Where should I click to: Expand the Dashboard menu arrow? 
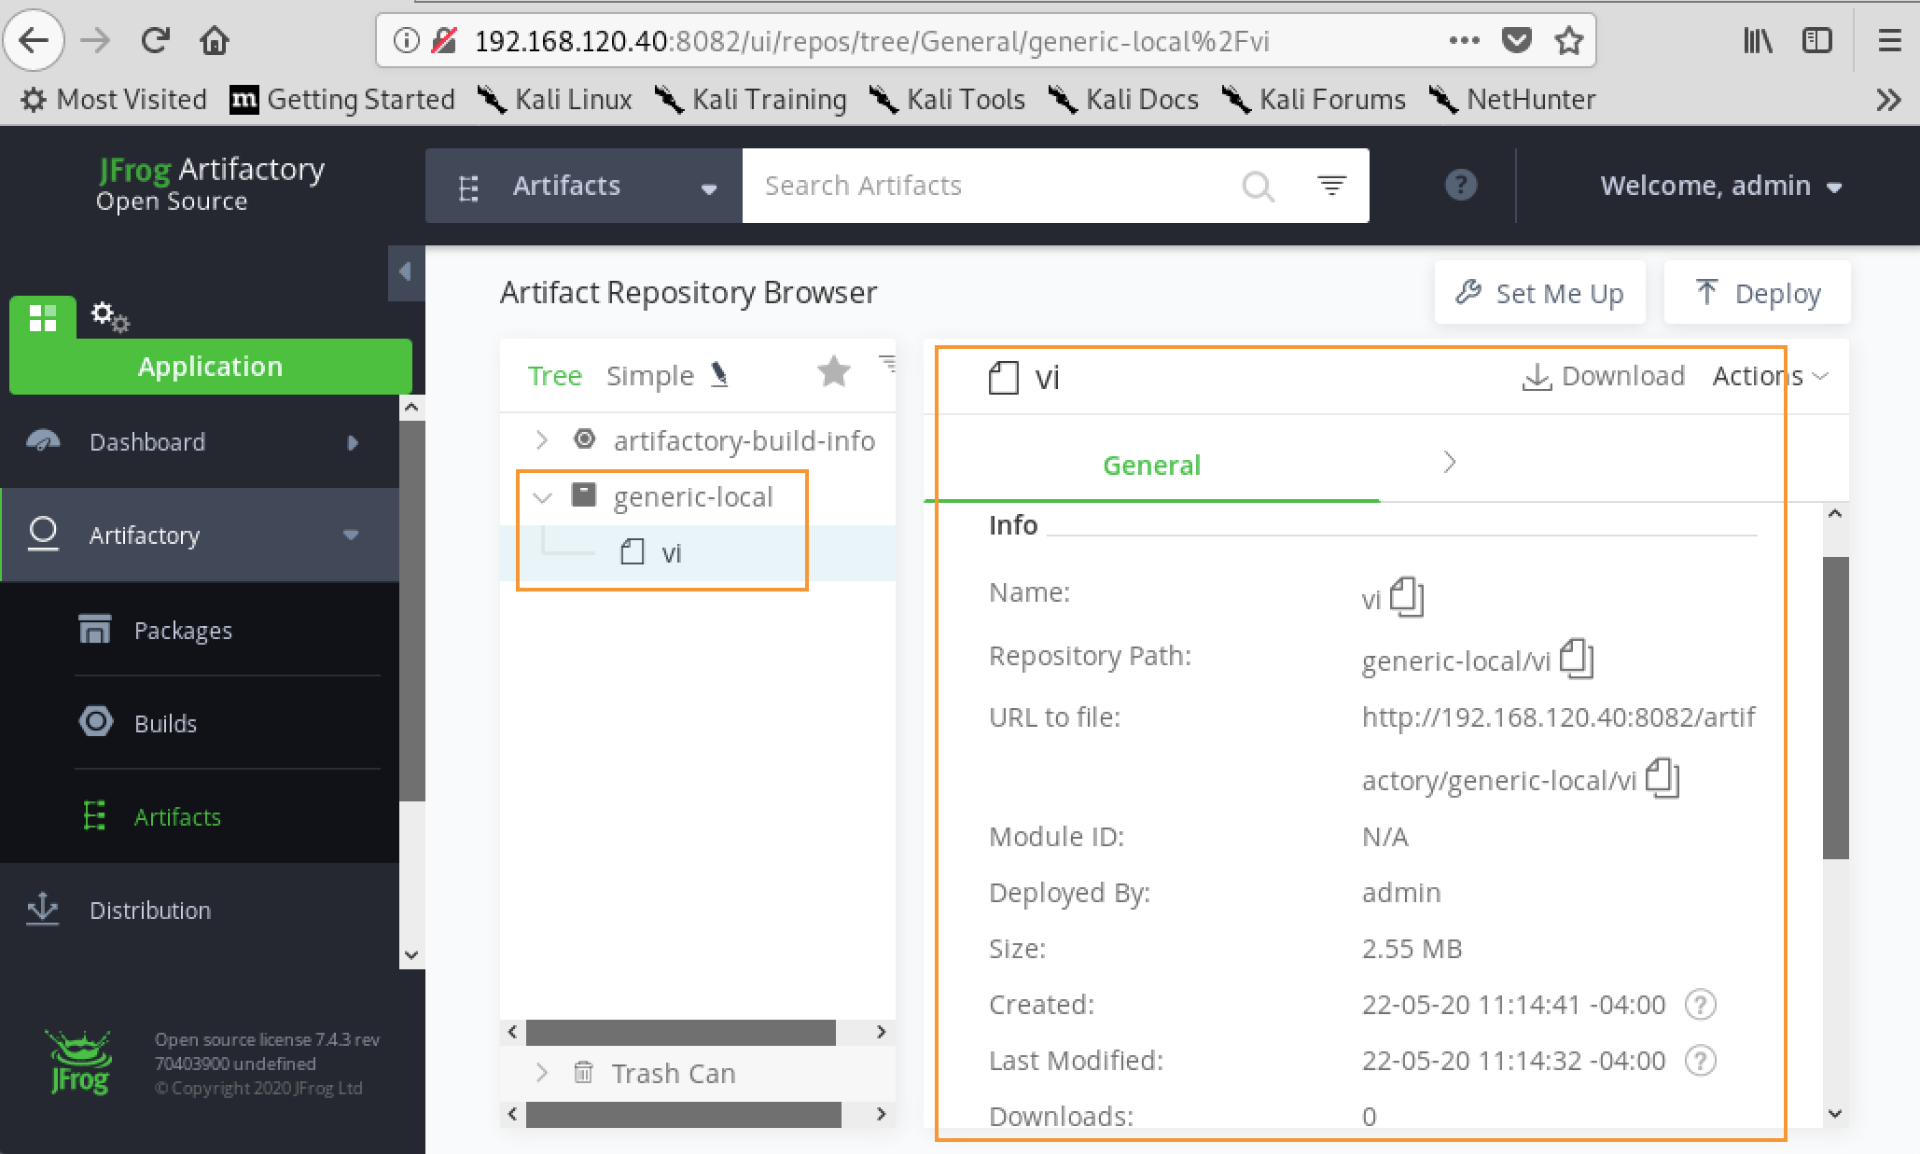tap(352, 443)
